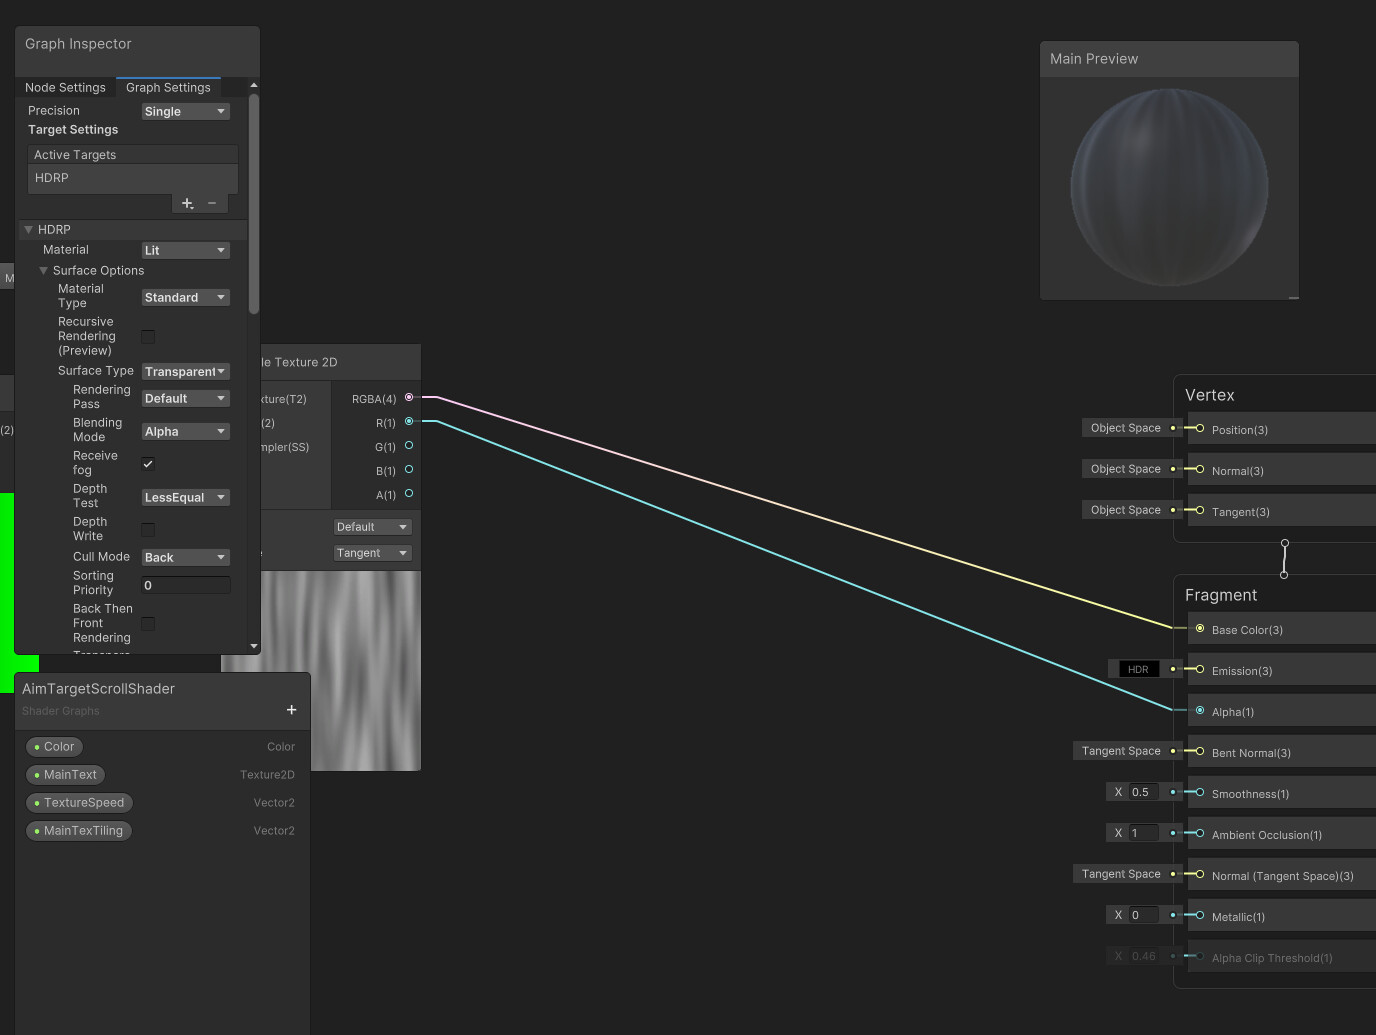Click the G(1) output port
Viewport: 1376px width, 1035px height.
click(409, 446)
